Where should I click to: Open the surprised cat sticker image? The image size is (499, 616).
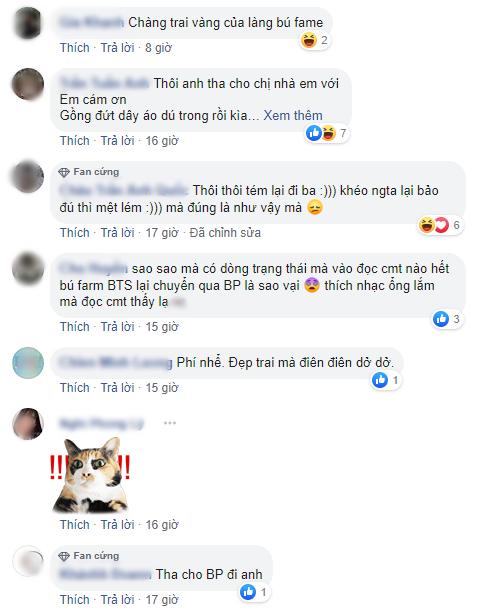pyautogui.click(x=90, y=475)
